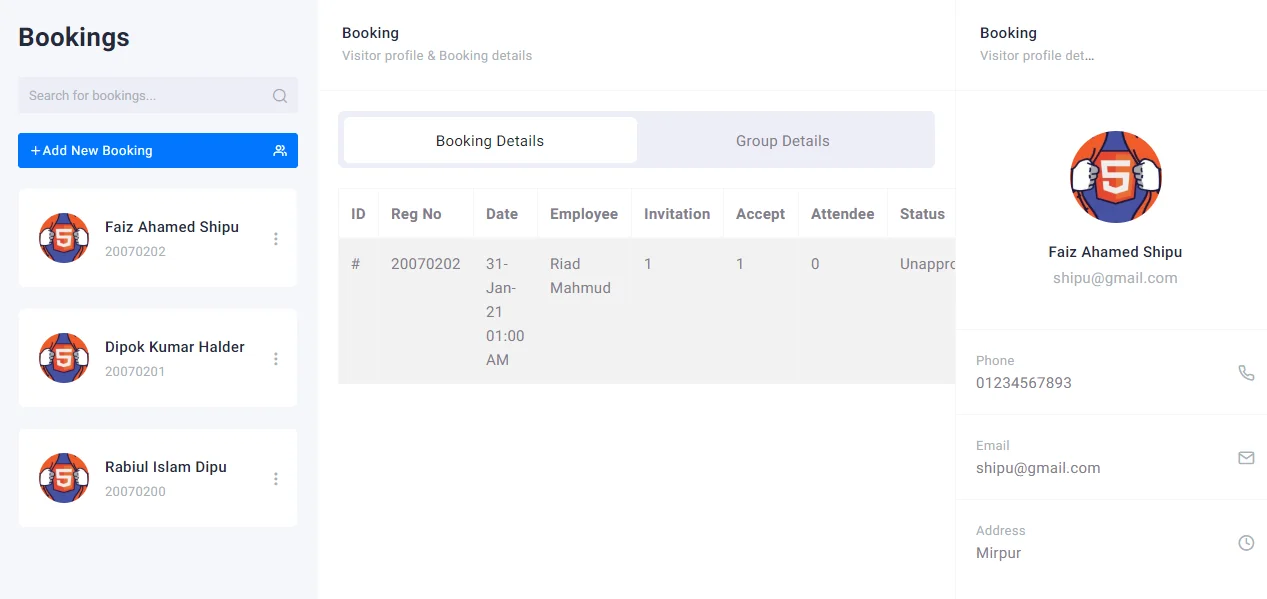Screen dimensions: 1267x599
Task: Click the phone icon beside 01234567893
Action: [x=1246, y=372]
